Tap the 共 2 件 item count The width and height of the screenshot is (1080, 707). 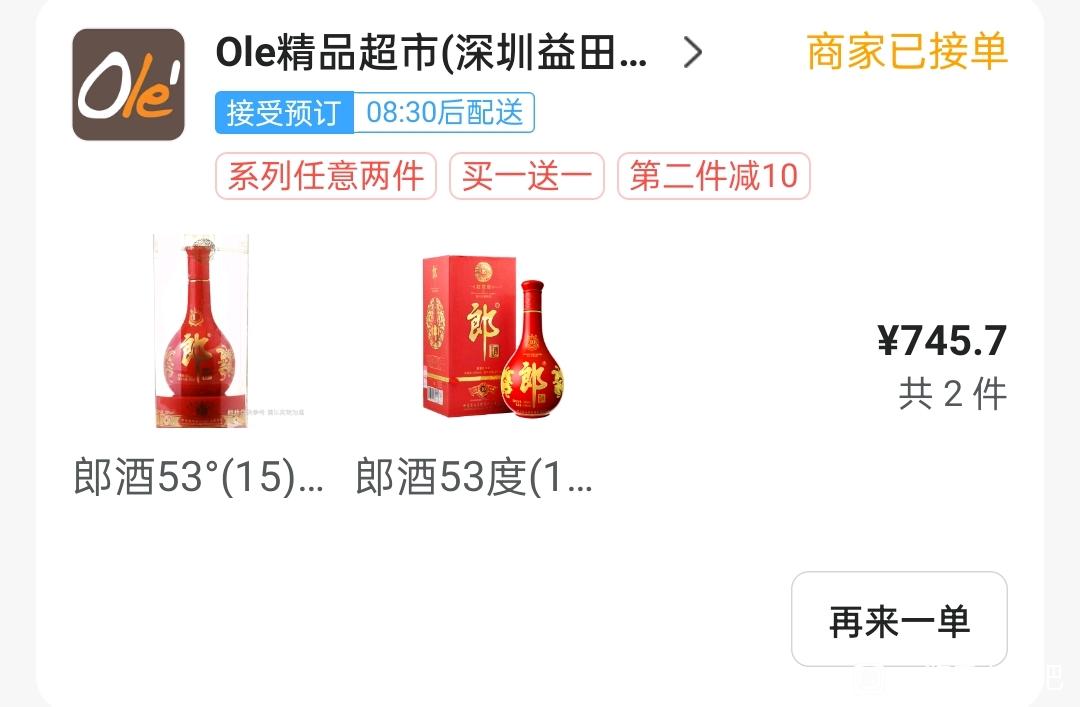coord(953,394)
